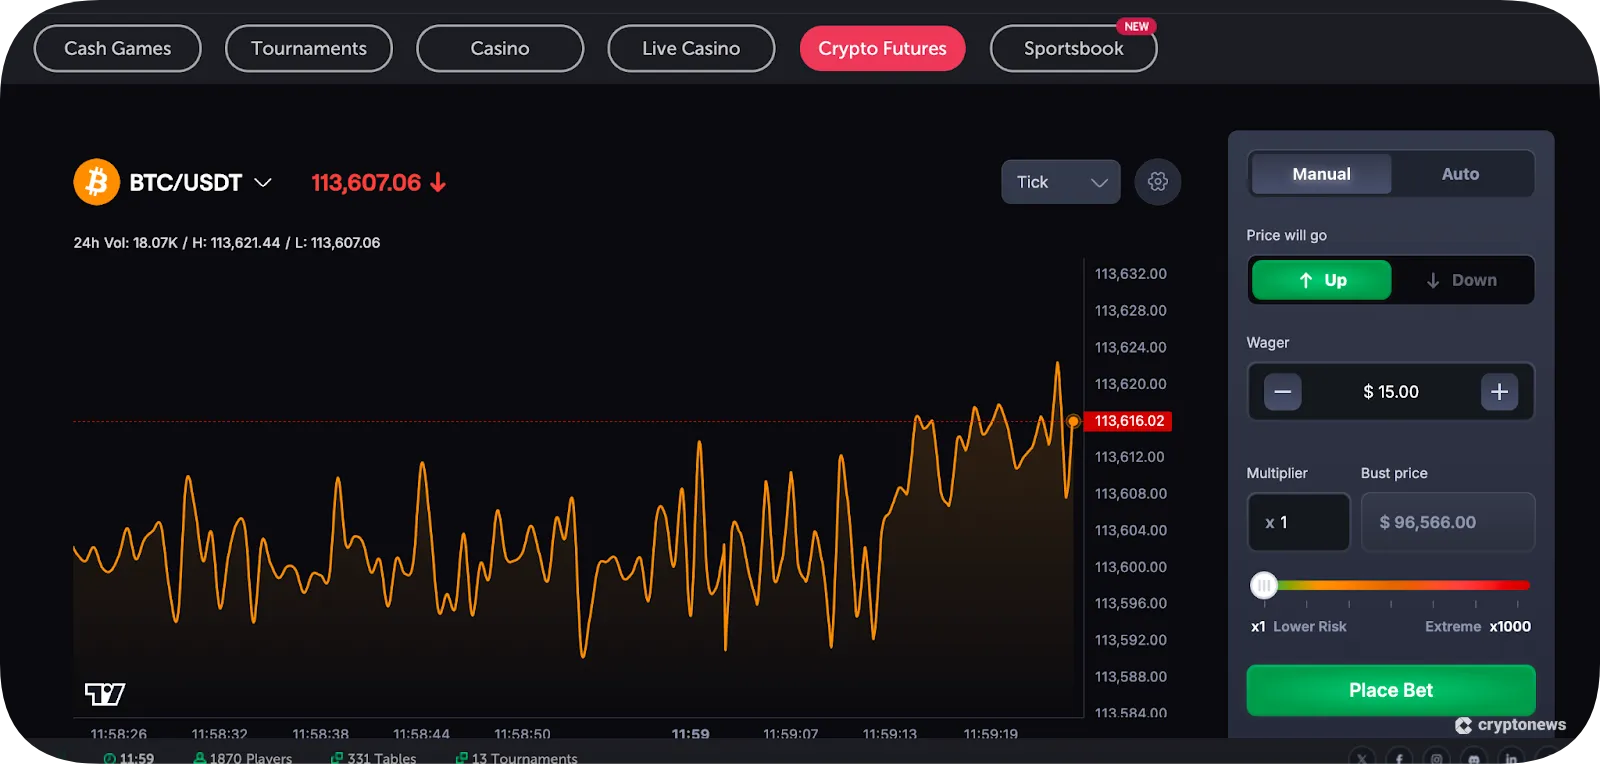The image size is (1600, 764).
Task: Click the Instagram icon in the footer
Action: (1436, 758)
